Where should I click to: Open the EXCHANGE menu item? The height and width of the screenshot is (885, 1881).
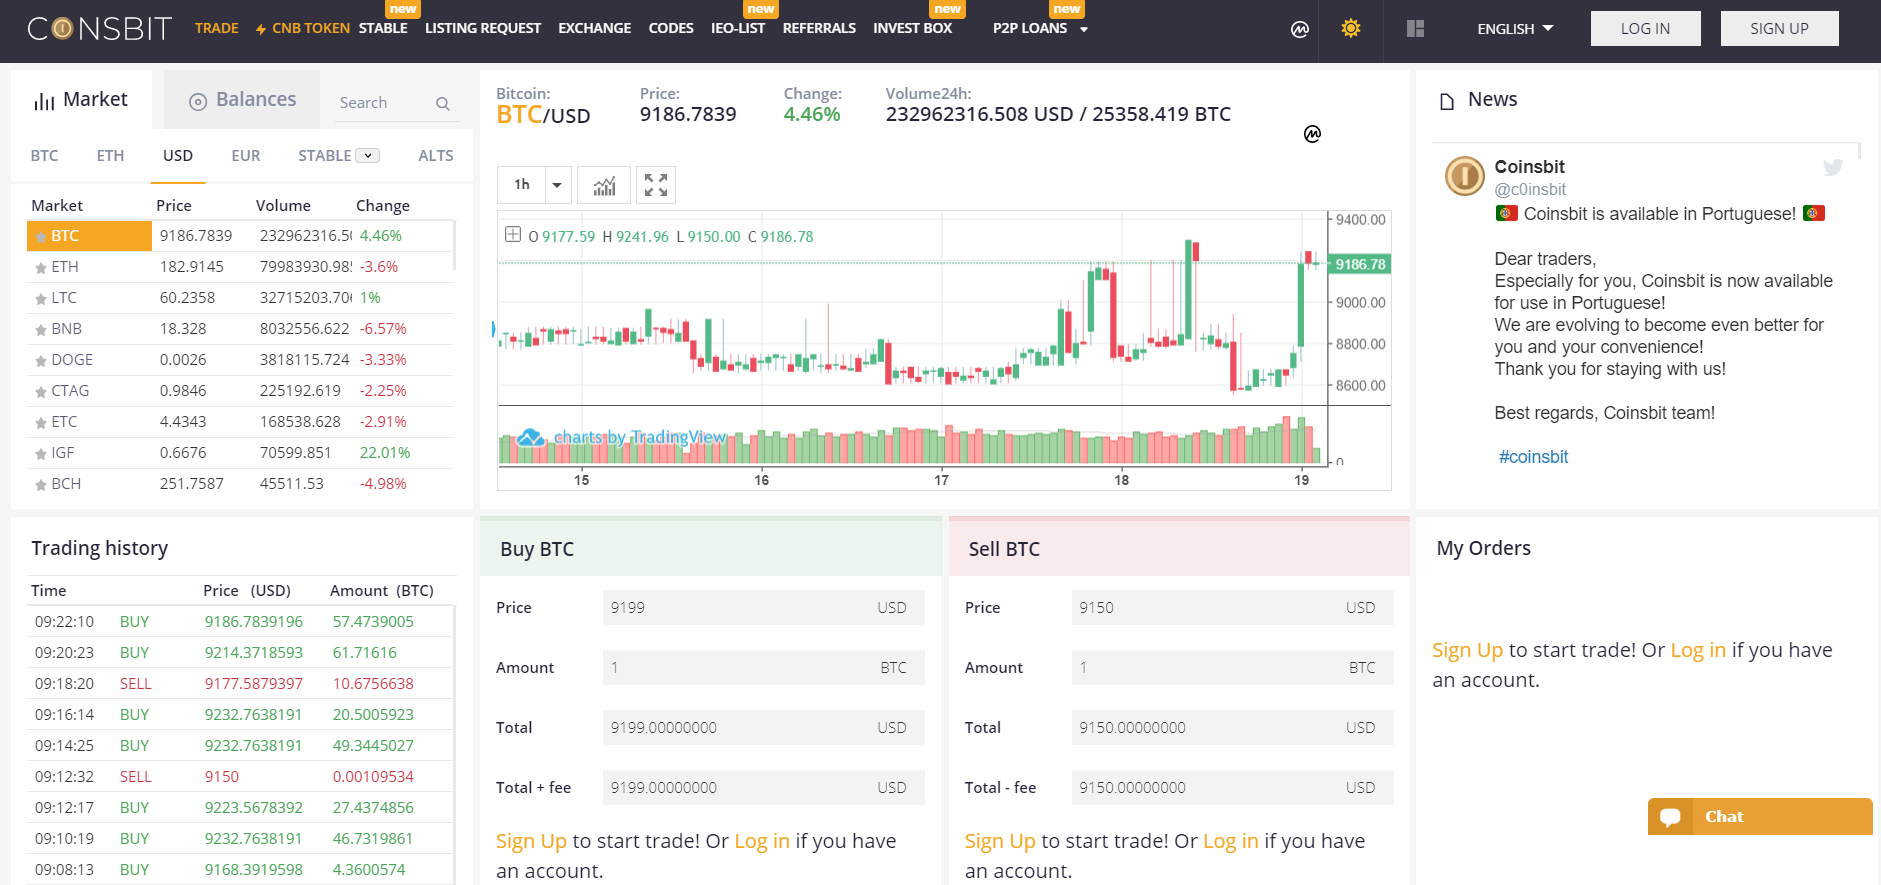pyautogui.click(x=595, y=28)
